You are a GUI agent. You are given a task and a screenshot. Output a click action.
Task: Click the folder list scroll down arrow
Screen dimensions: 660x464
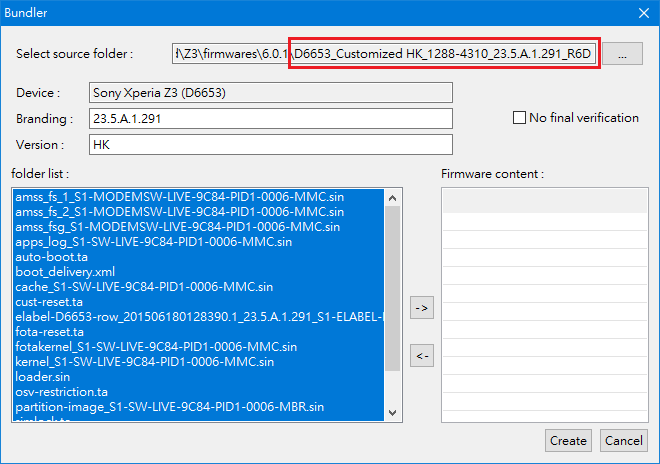pos(393,413)
